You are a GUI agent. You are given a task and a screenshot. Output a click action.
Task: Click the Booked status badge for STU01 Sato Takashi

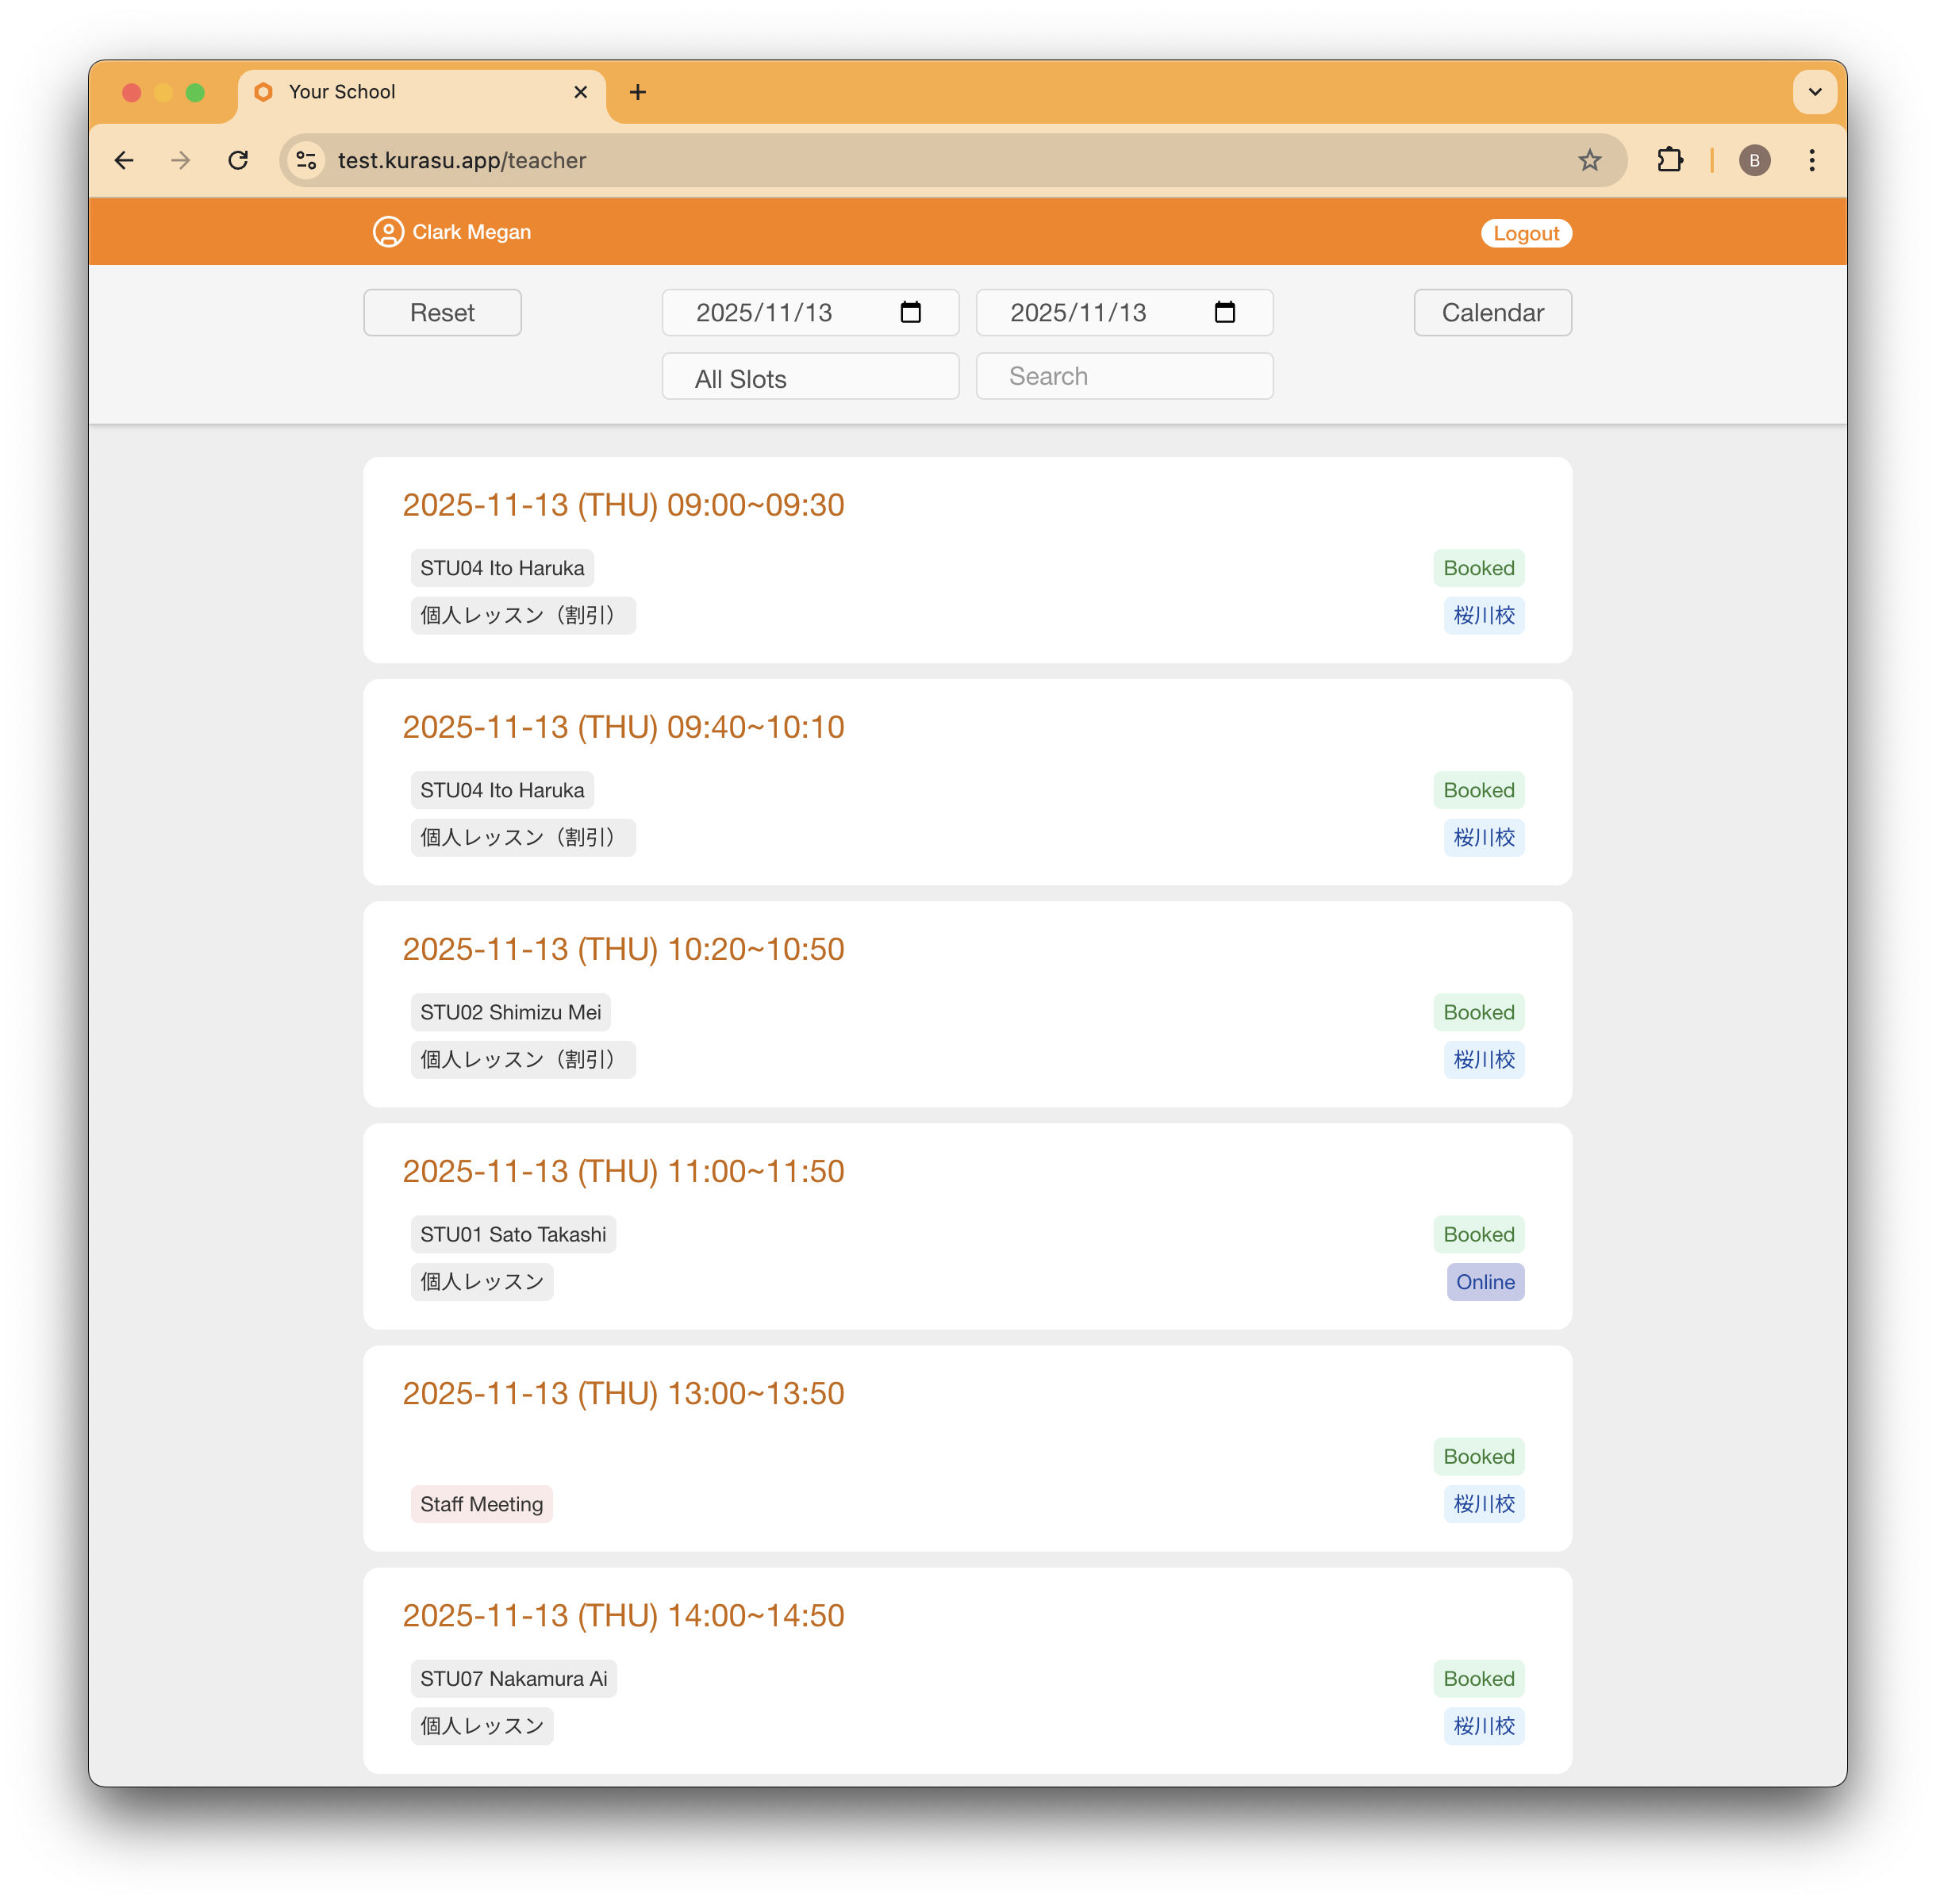click(x=1478, y=1234)
